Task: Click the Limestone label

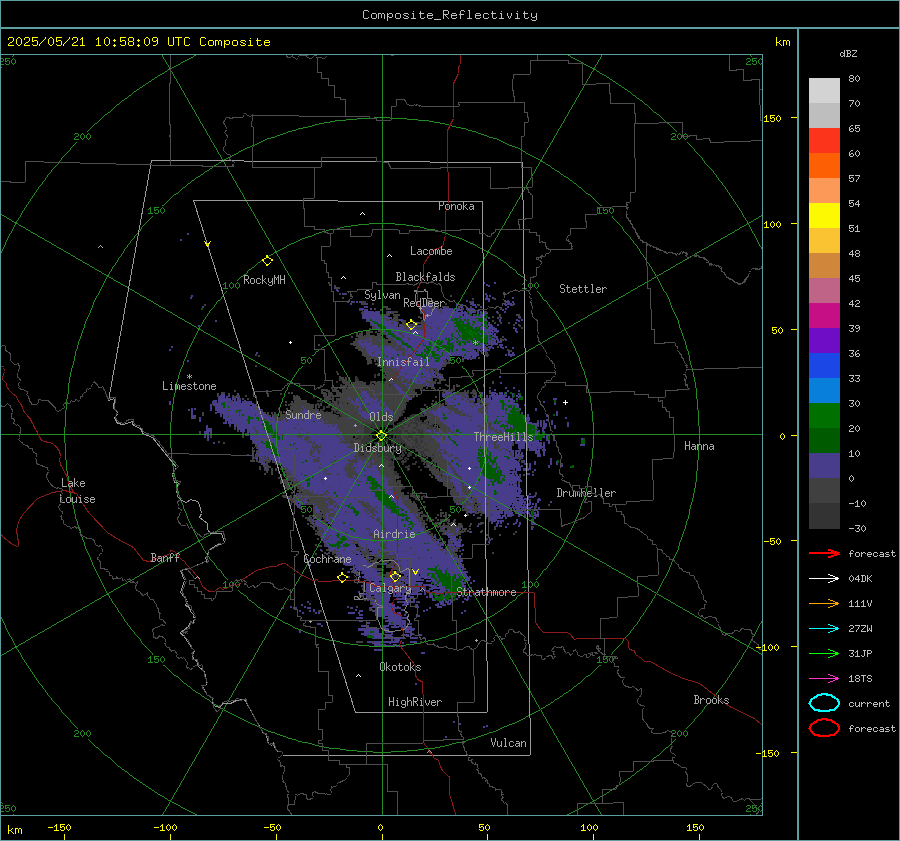Action: point(189,386)
